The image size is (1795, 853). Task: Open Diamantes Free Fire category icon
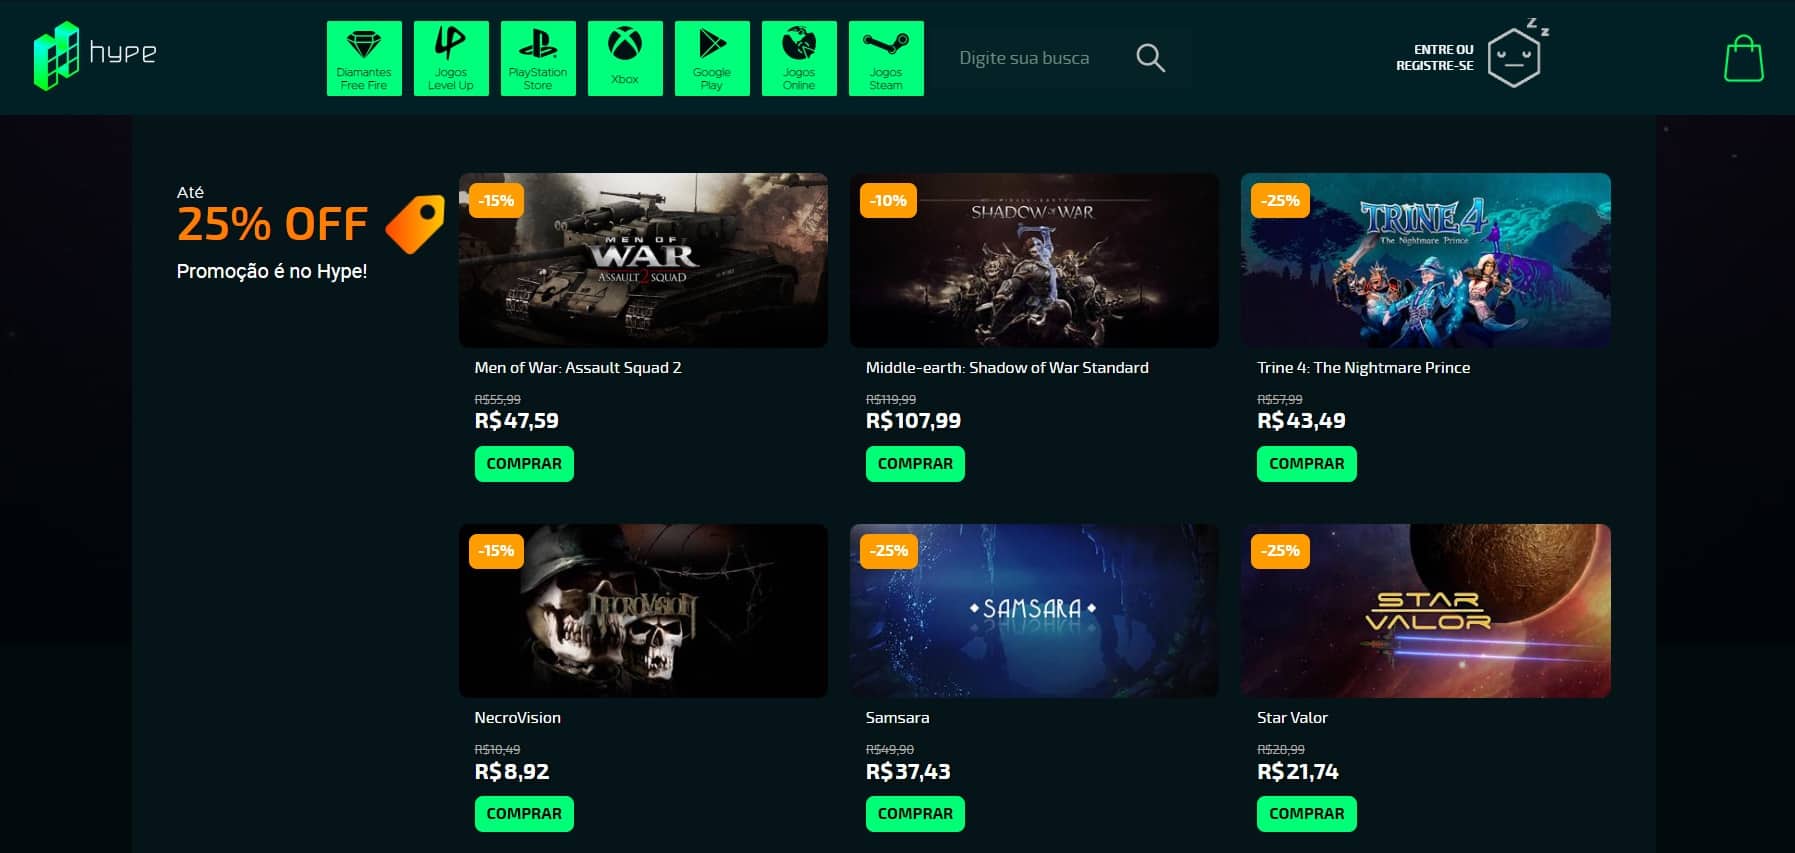pos(364,58)
